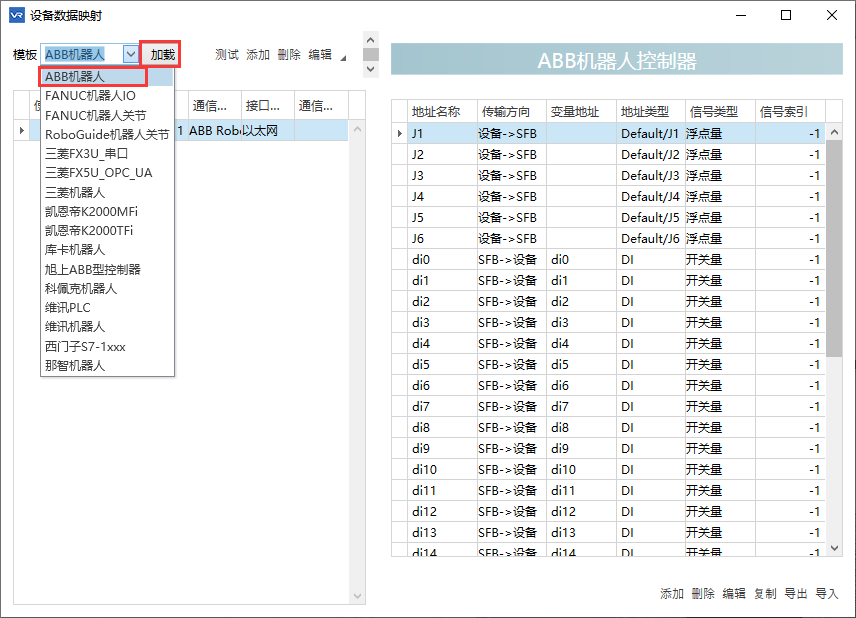Screen dimensions: 856x618
Task: Choose 三菱机器人 from the list
Action: click(x=107, y=192)
